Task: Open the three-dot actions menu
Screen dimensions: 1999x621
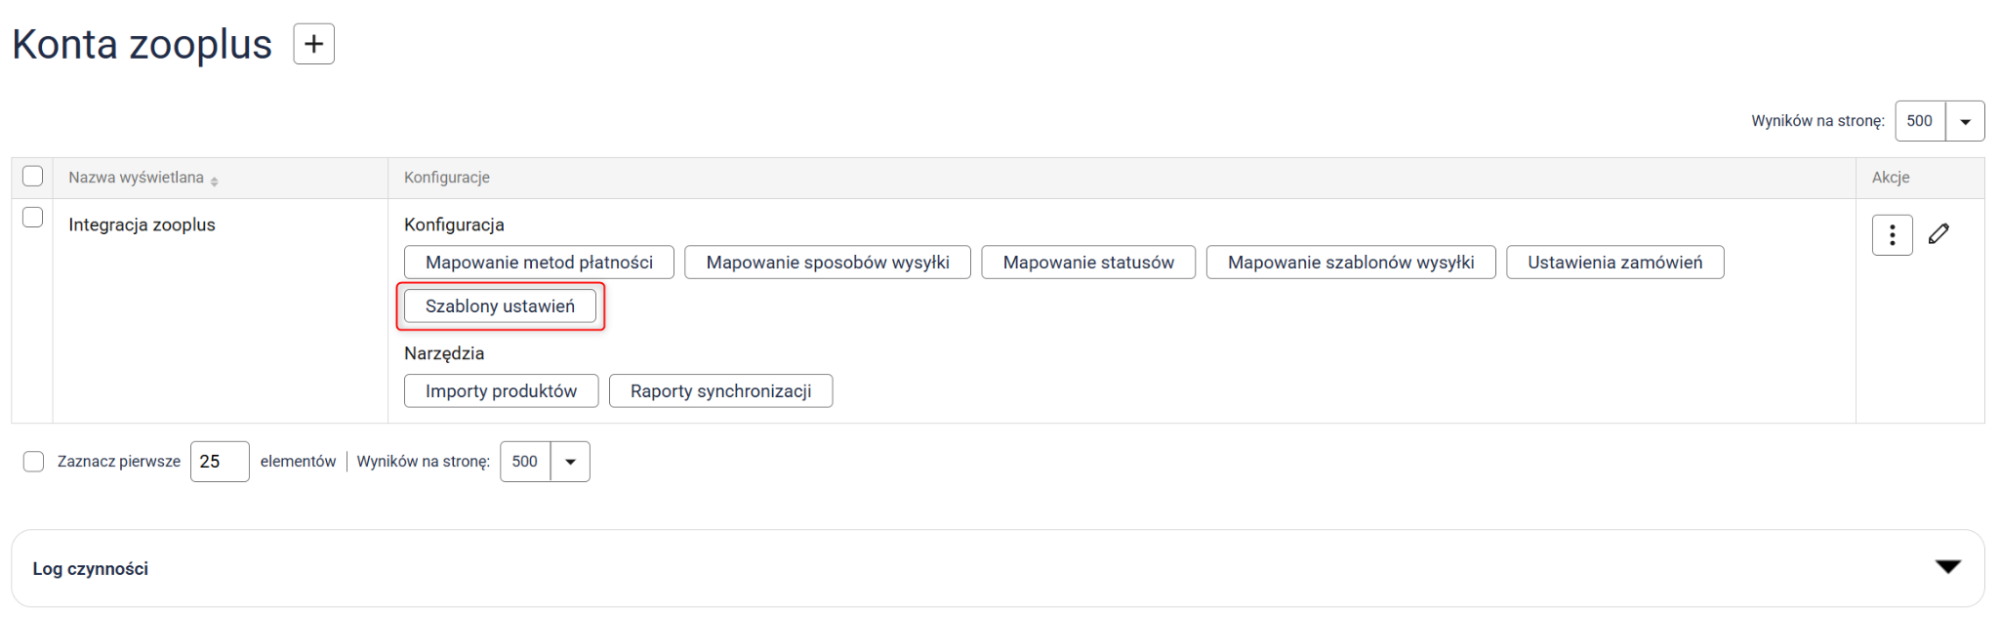Action: pos(1891,235)
